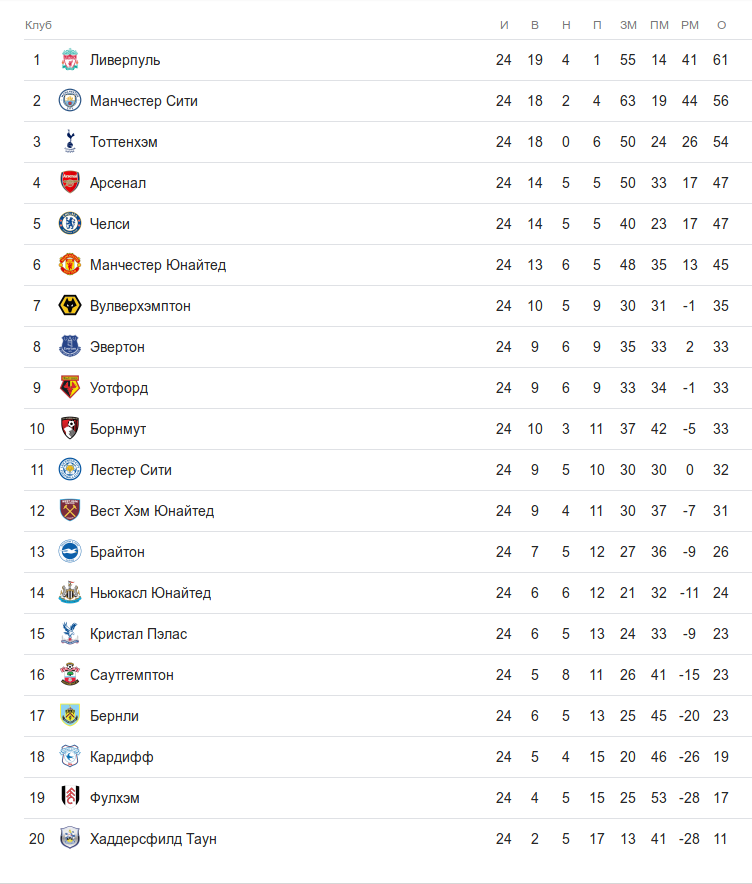The width and height of the screenshot is (752, 884).
Task: Open the Лестер Сити team link
Action: point(130,470)
